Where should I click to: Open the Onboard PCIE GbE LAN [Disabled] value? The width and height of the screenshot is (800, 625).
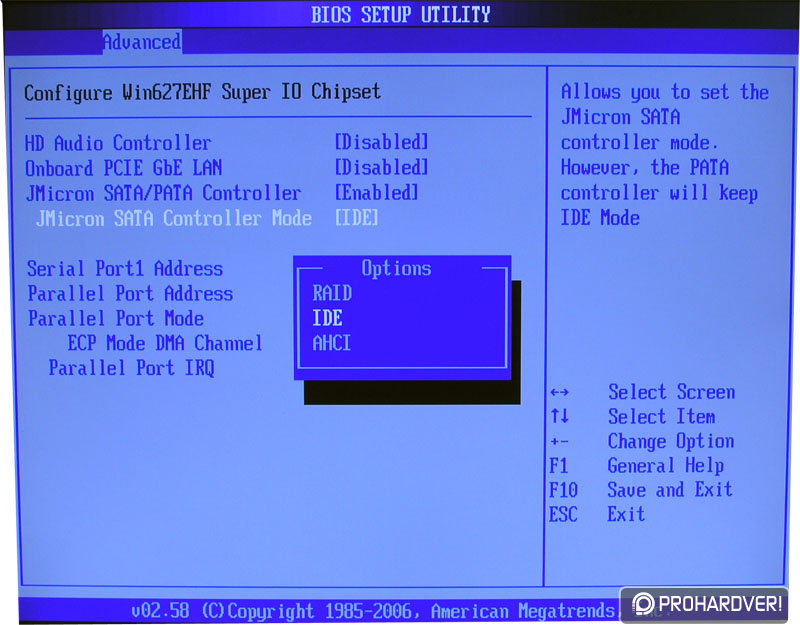click(x=381, y=167)
